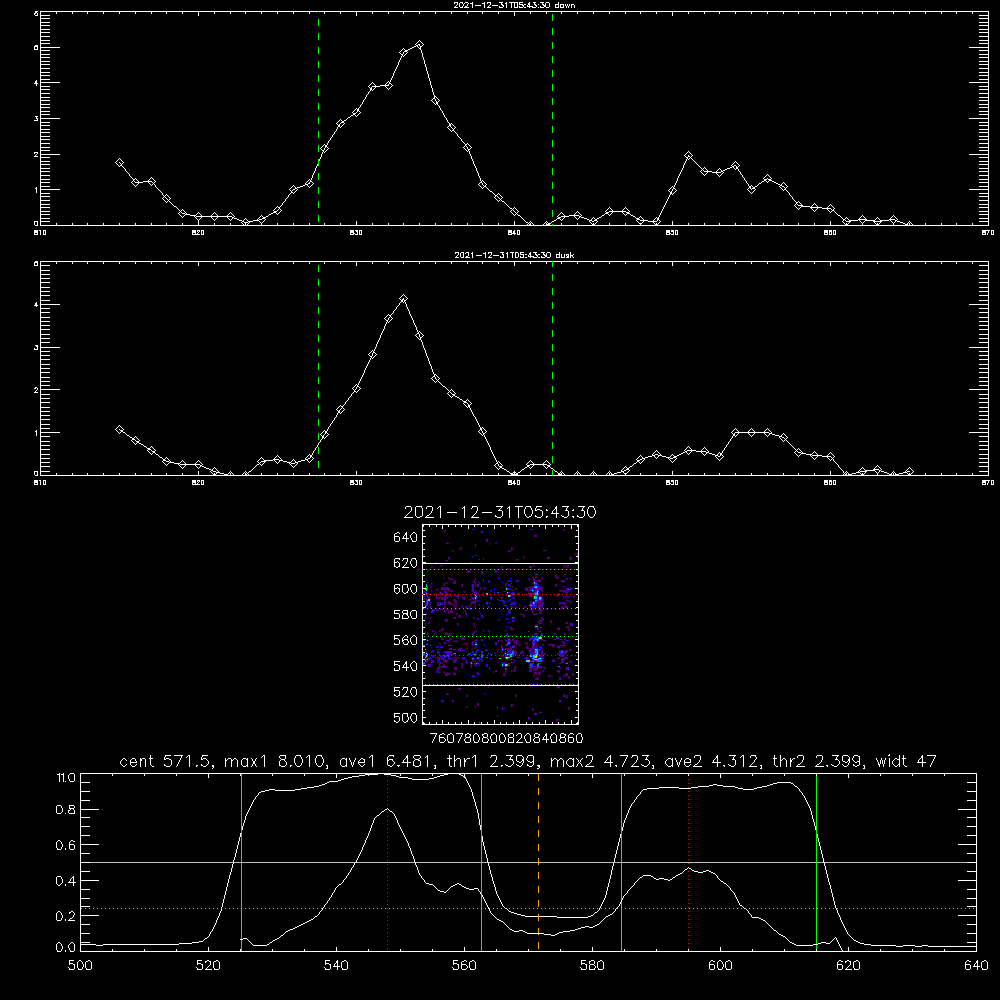Click "540" on the bottom plot x-axis
Viewport: 1000px width, 1000px height.
click(x=336, y=966)
